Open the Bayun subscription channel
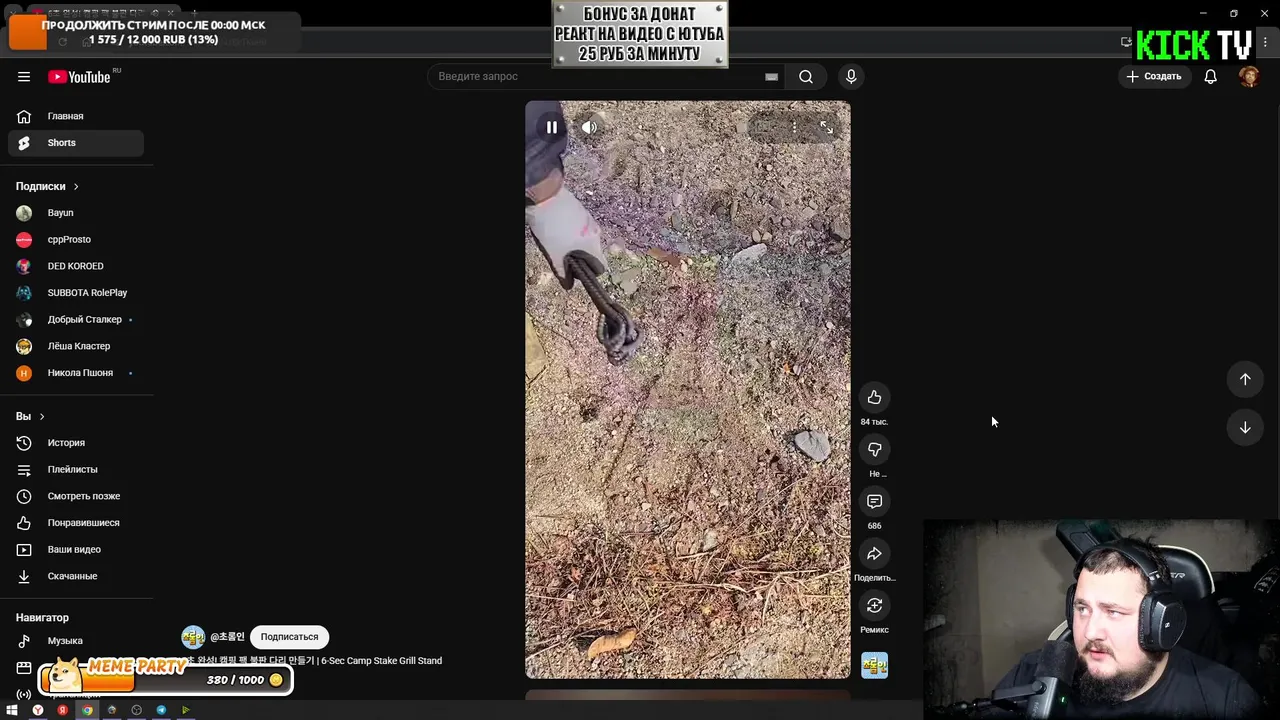 click(76, 213)
